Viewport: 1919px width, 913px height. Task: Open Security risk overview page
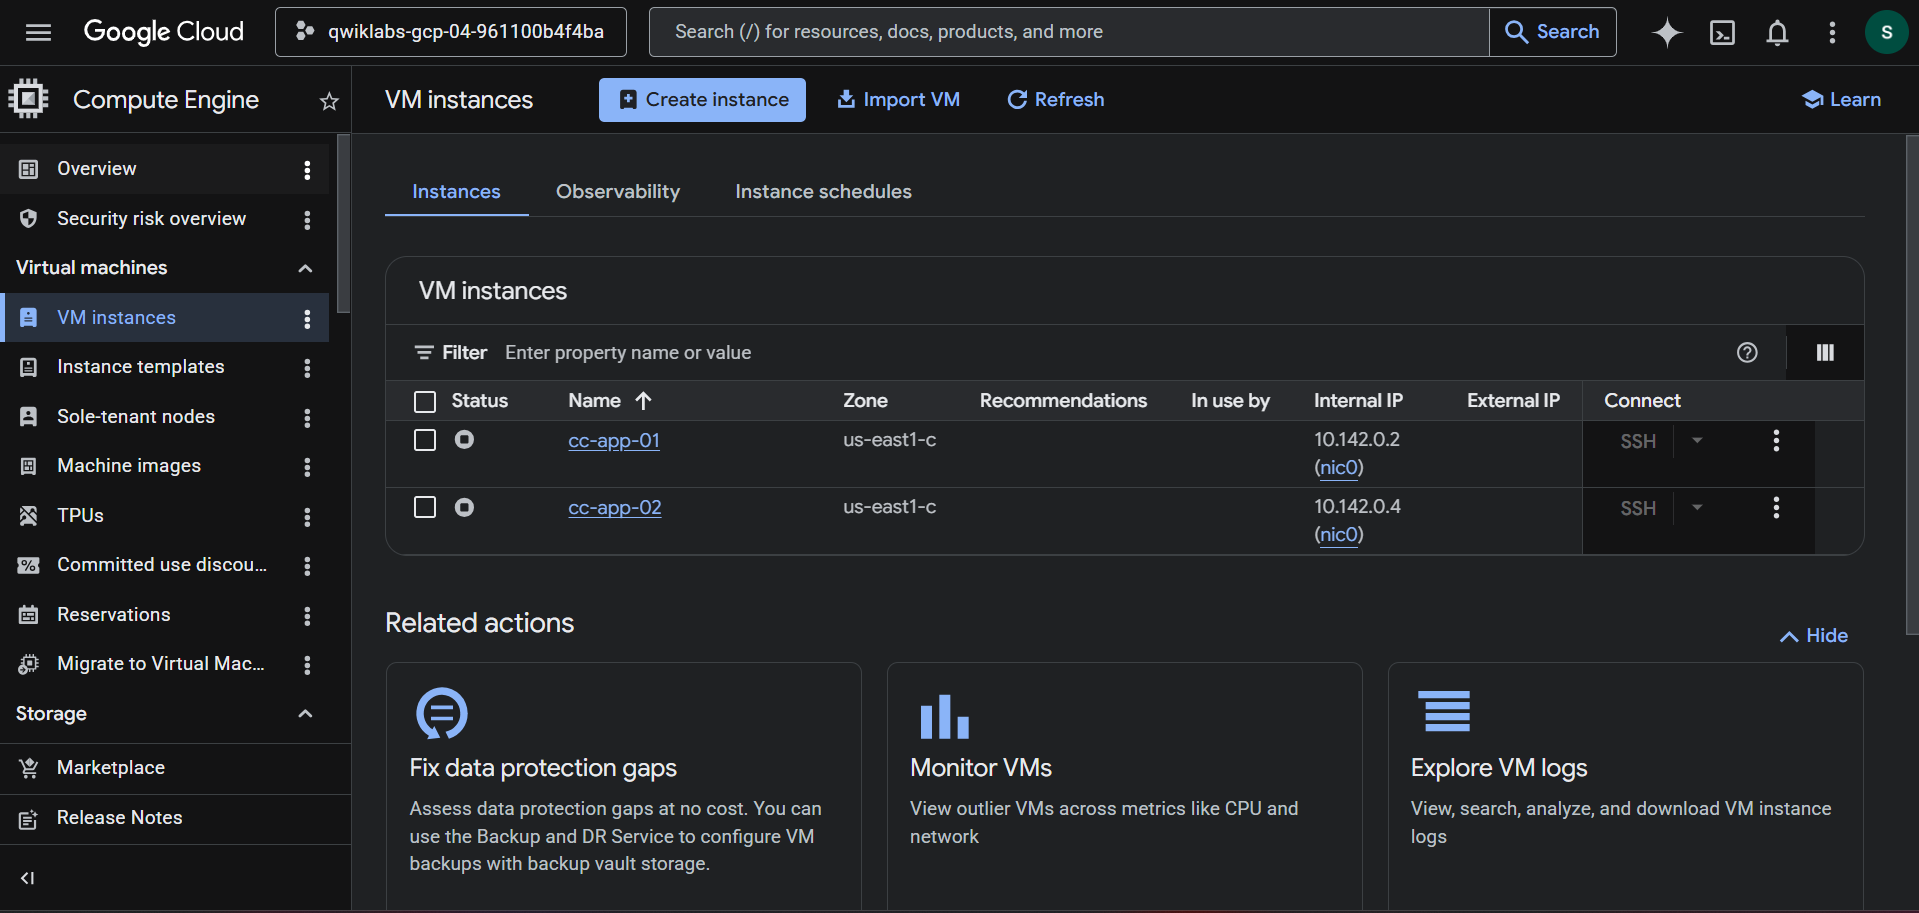(151, 219)
